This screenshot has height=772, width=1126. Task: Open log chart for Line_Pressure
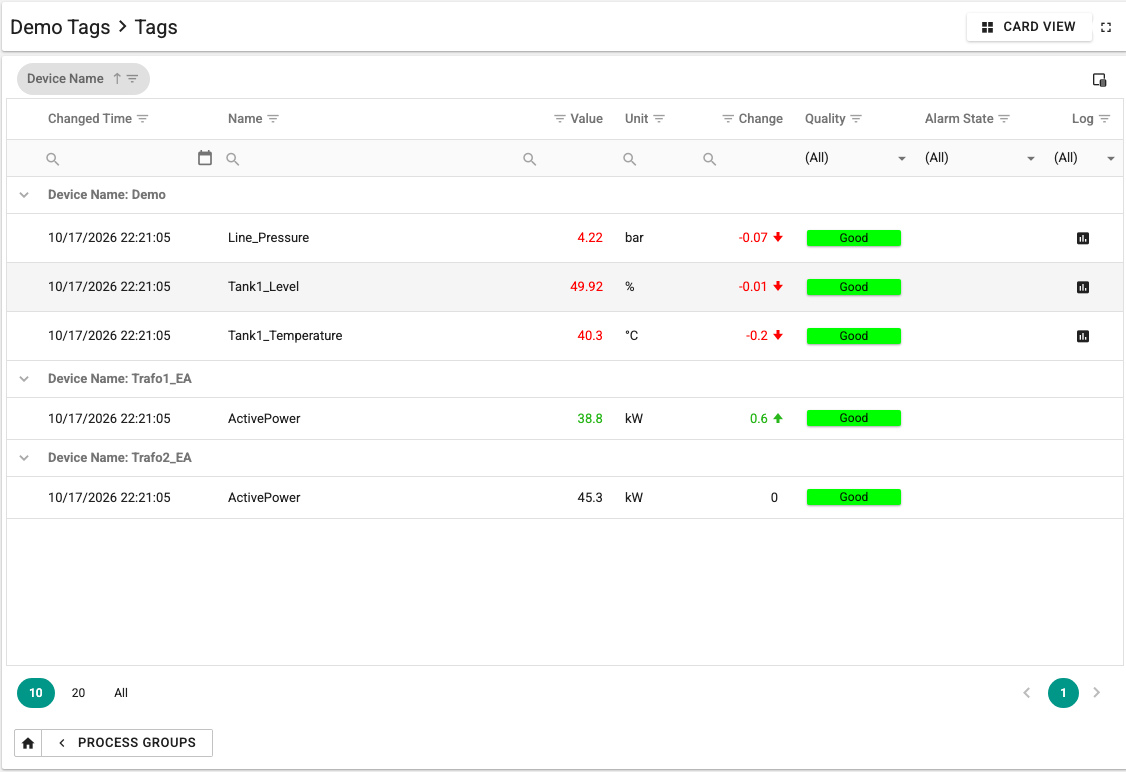tap(1083, 238)
